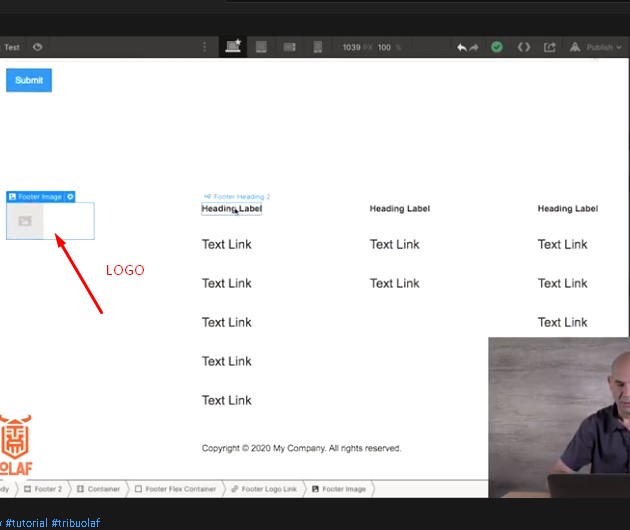Check the green status checkmark
The height and width of the screenshot is (530, 630).
pos(497,47)
